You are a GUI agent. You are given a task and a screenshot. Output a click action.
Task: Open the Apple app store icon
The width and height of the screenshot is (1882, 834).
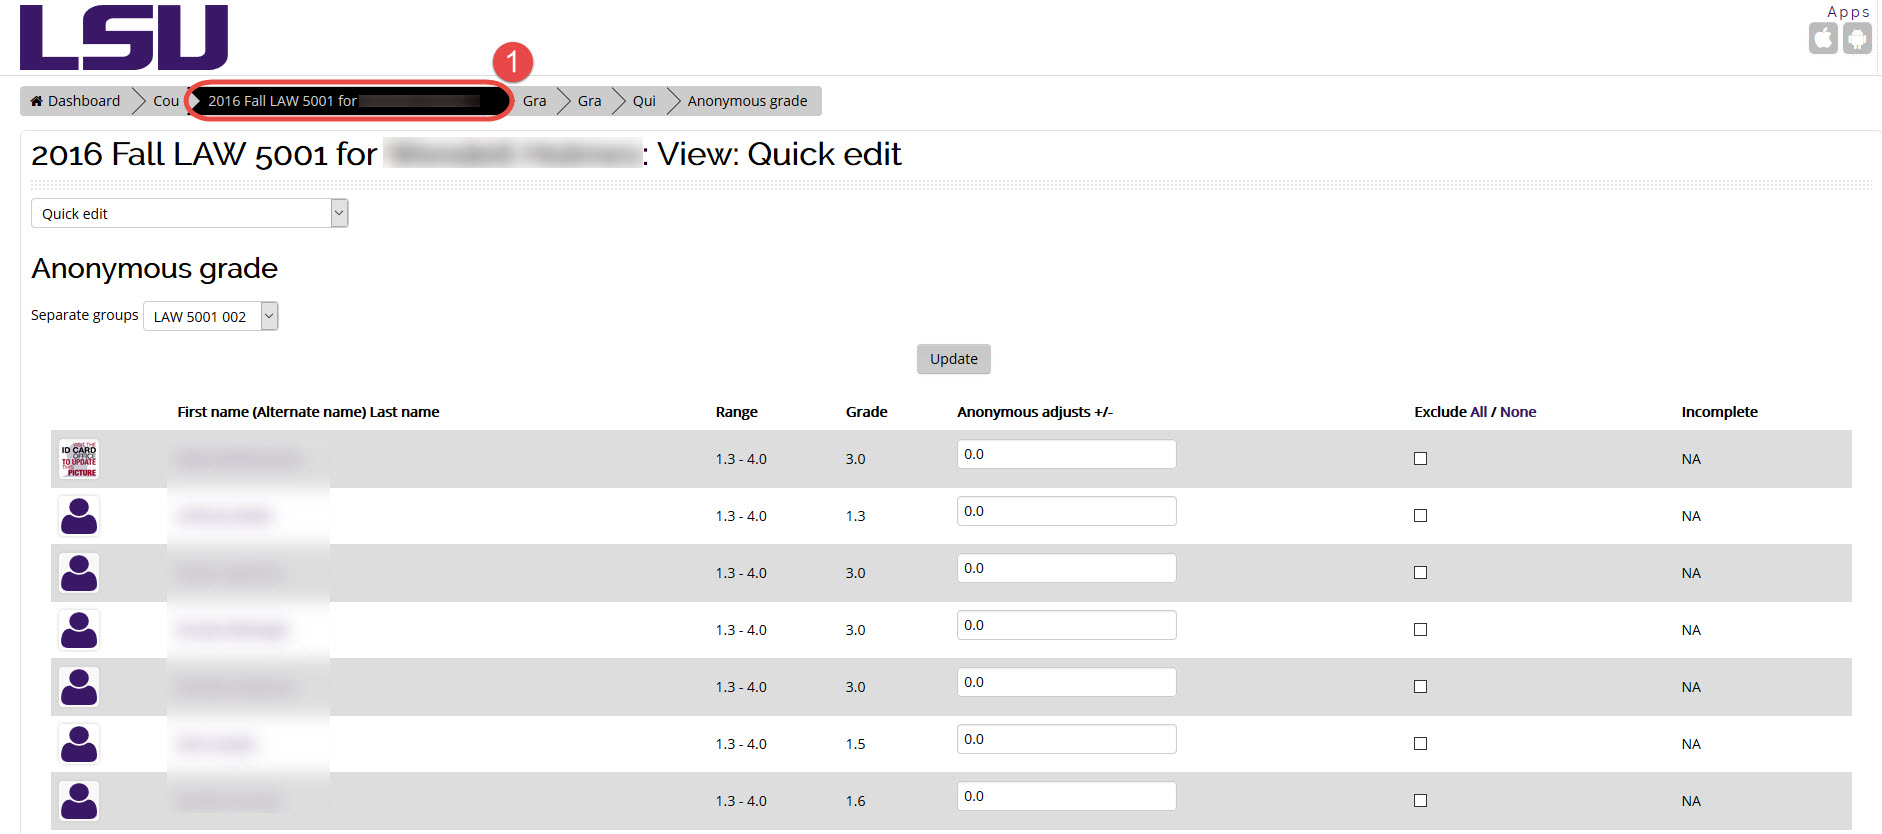1823,39
